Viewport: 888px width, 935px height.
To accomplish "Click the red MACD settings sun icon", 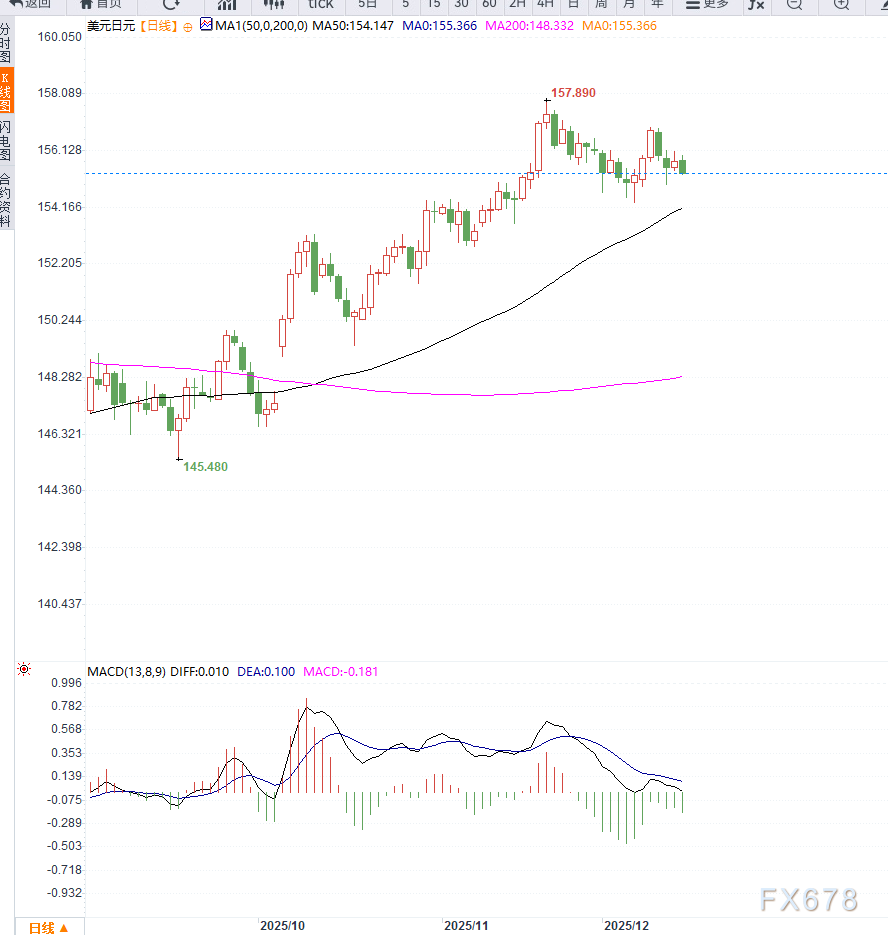I will coord(23,669).
